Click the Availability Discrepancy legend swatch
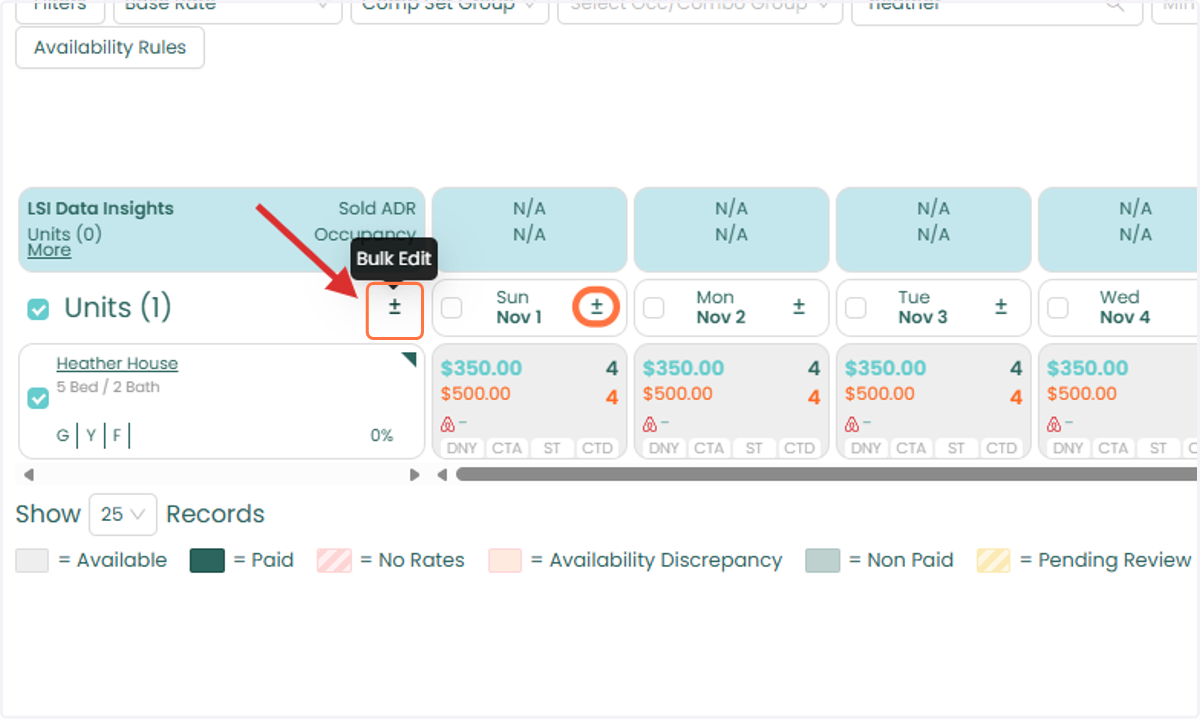The image size is (1200, 719). pyautogui.click(x=505, y=560)
